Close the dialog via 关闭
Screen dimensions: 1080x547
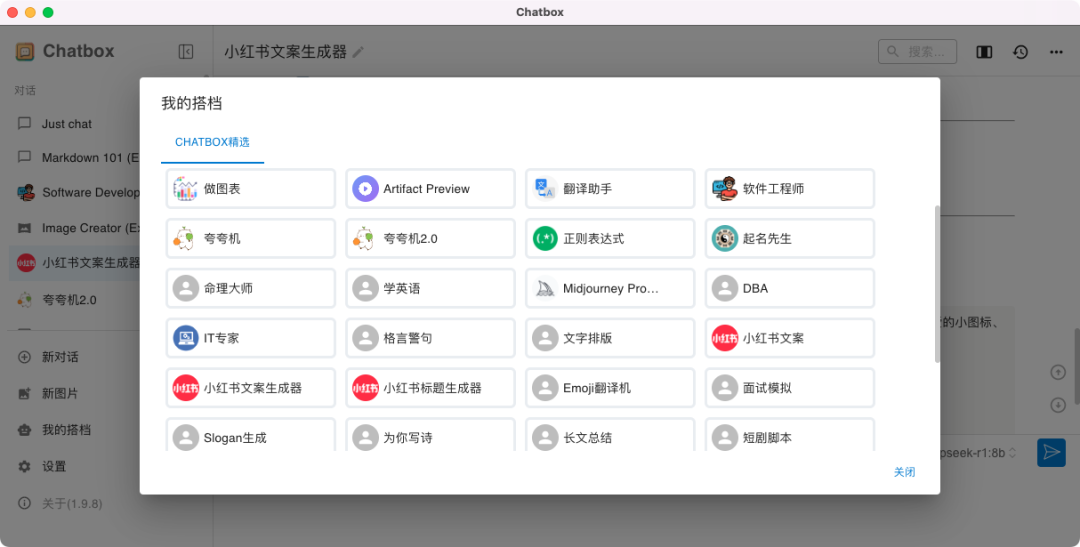(x=904, y=472)
